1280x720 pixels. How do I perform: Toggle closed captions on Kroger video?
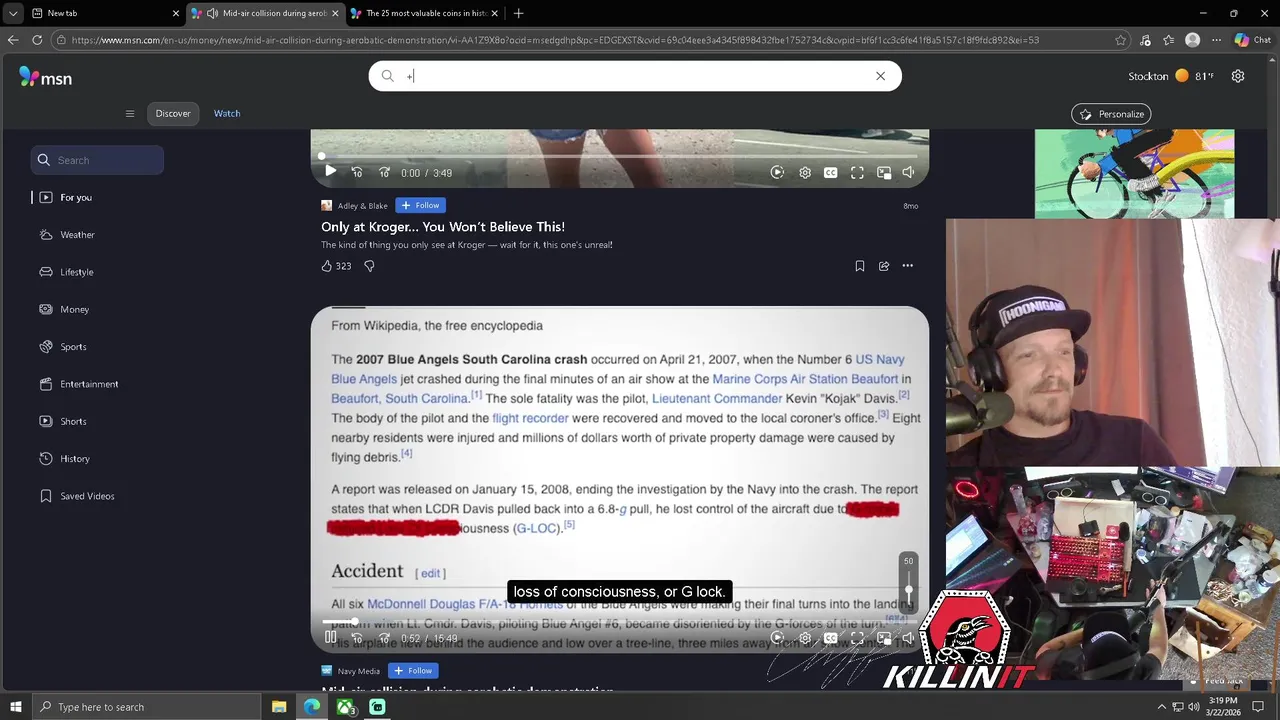[830, 172]
